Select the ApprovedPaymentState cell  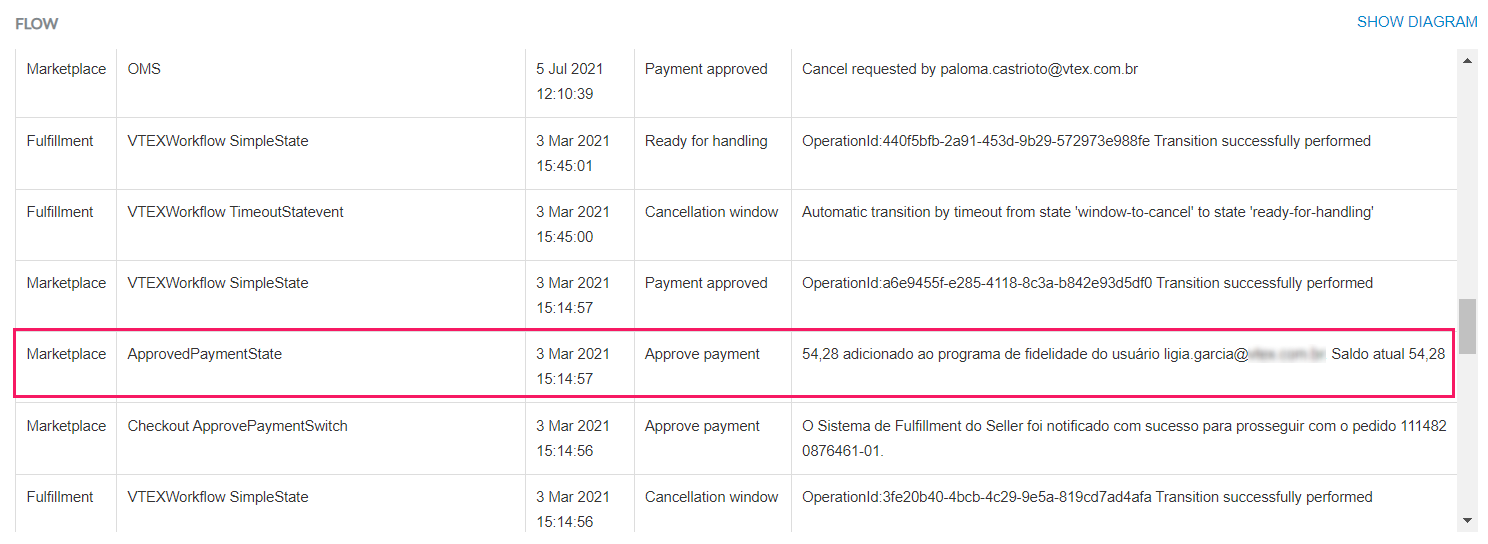204,354
